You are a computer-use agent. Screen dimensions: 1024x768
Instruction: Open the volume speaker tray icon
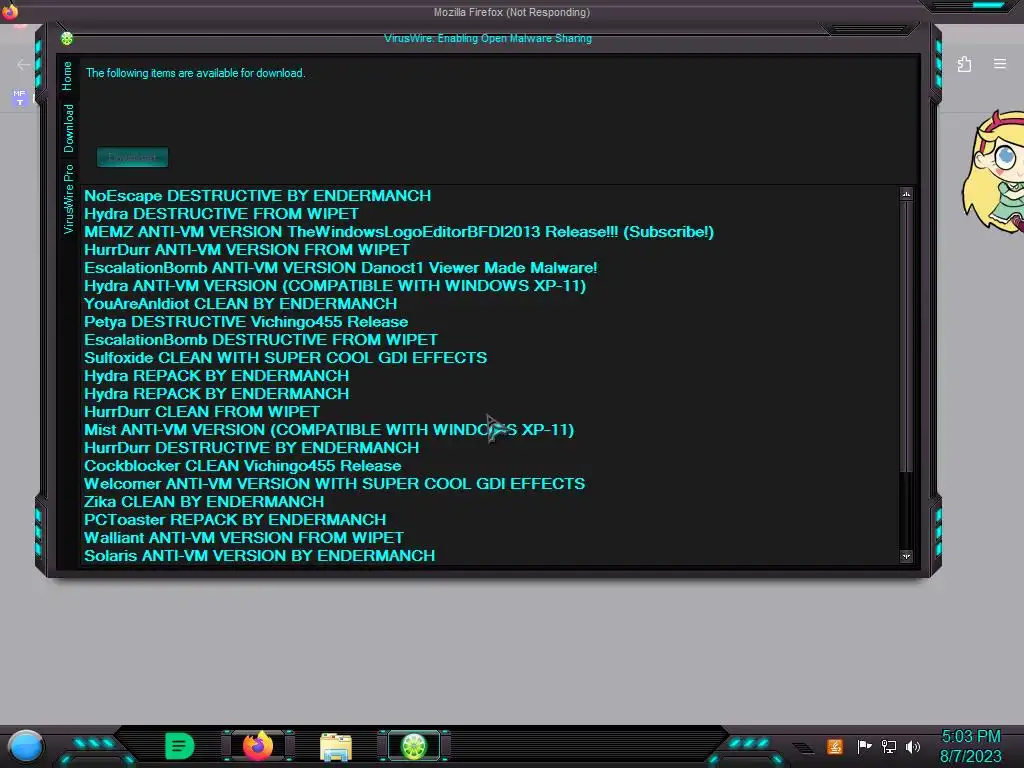[x=913, y=746]
